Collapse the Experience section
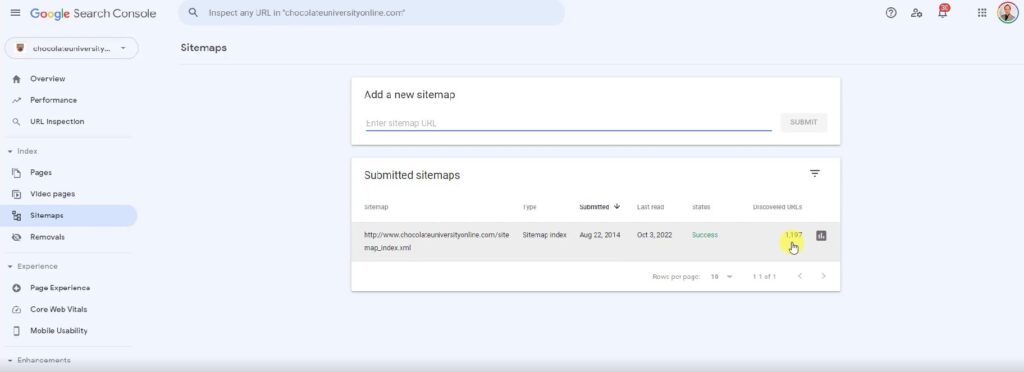This screenshot has width=1024, height=372. point(32,266)
